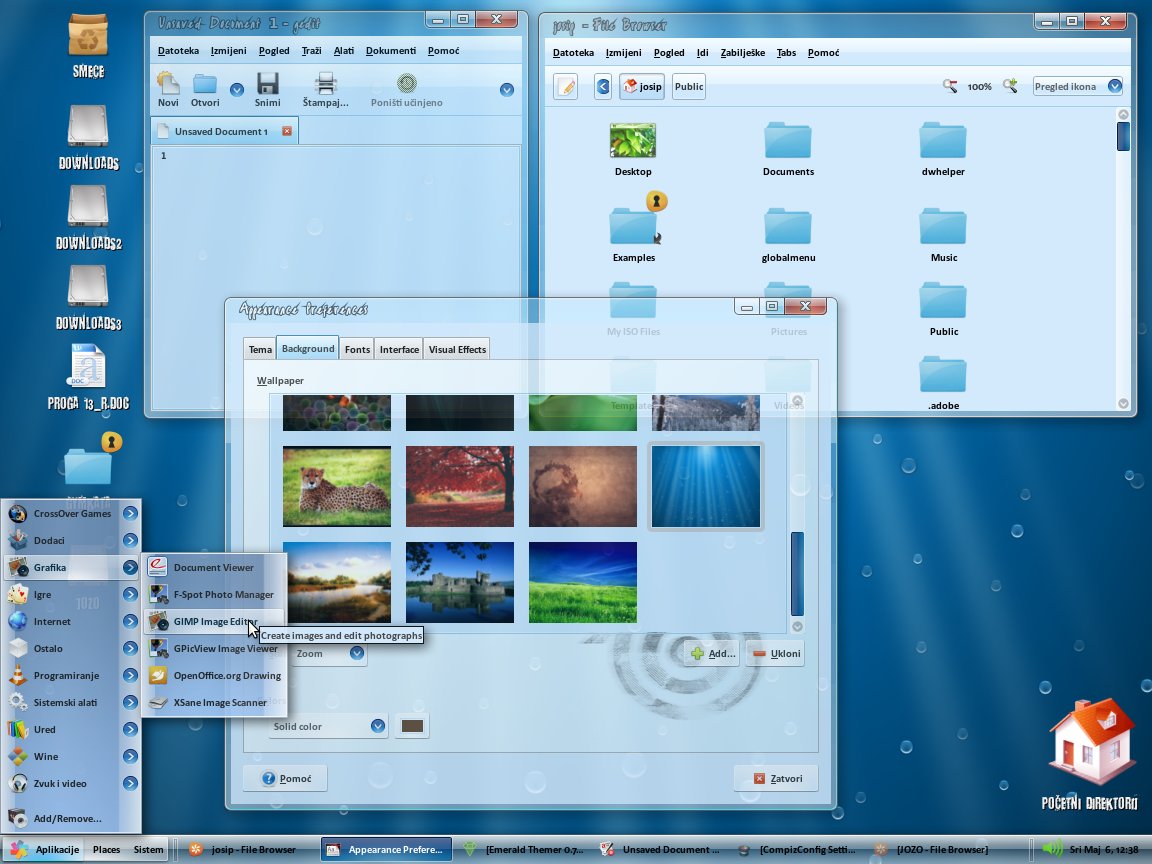This screenshot has width=1152, height=864.
Task: Click the Snimi save floppy icon in gedit
Action: [267, 83]
